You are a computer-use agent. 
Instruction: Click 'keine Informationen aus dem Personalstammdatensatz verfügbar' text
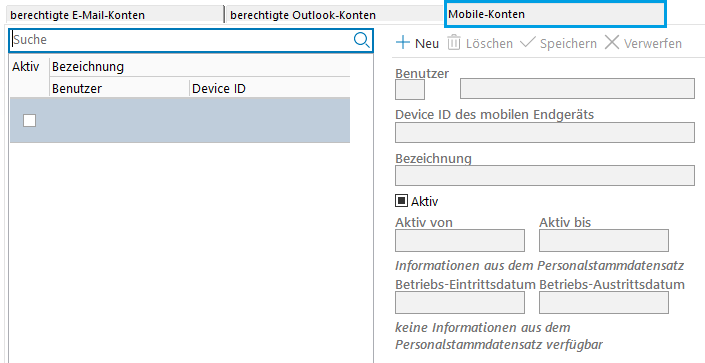point(499,336)
